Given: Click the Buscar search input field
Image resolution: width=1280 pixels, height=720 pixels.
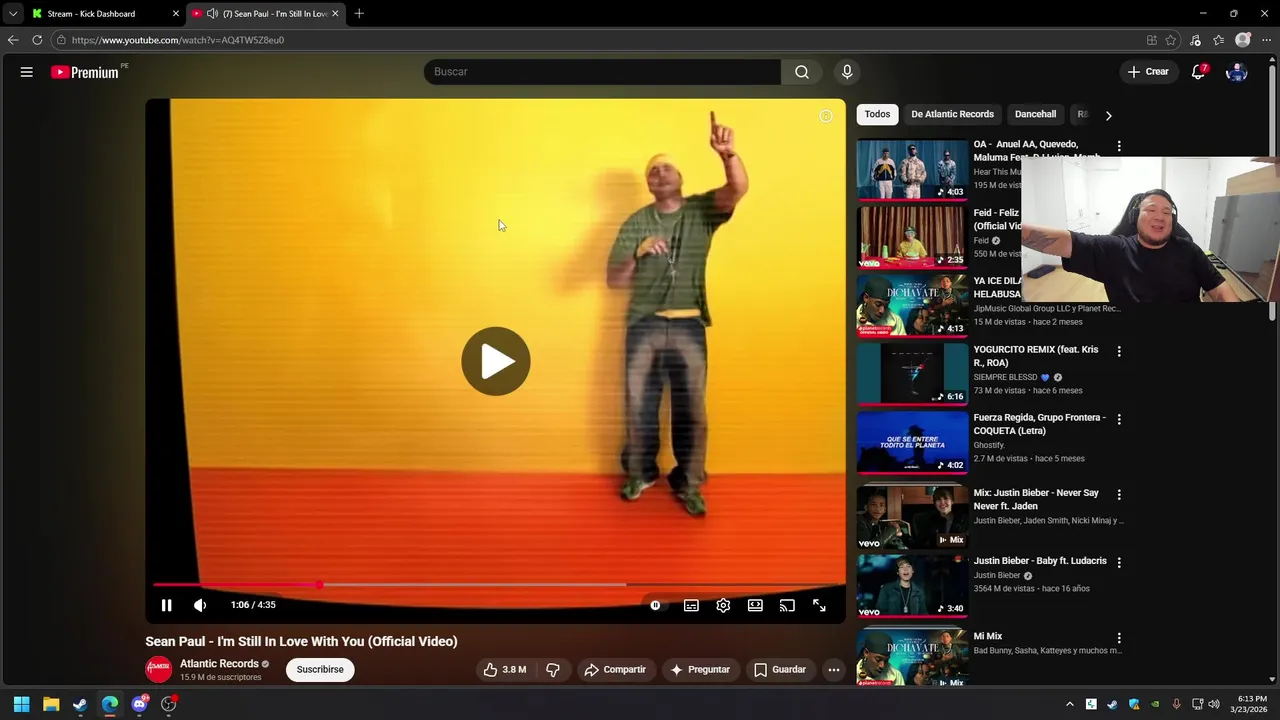Looking at the screenshot, I should [602, 72].
